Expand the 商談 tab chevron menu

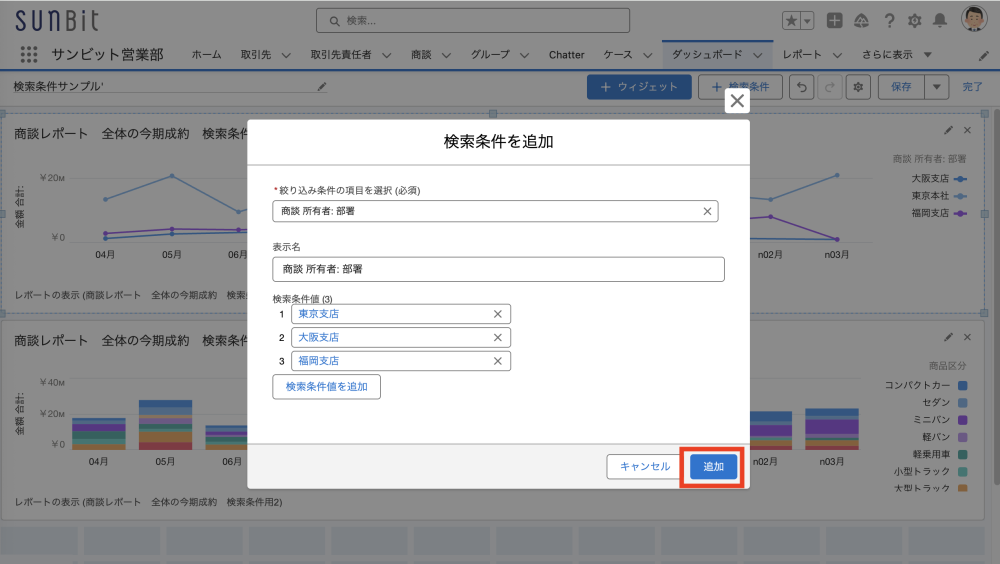[x=446, y=55]
